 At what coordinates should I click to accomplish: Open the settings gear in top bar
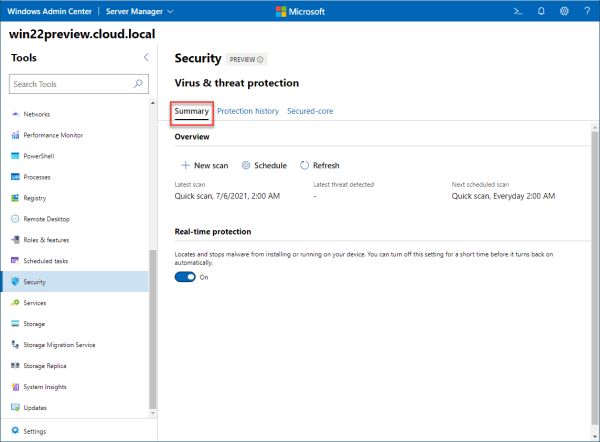pos(564,11)
